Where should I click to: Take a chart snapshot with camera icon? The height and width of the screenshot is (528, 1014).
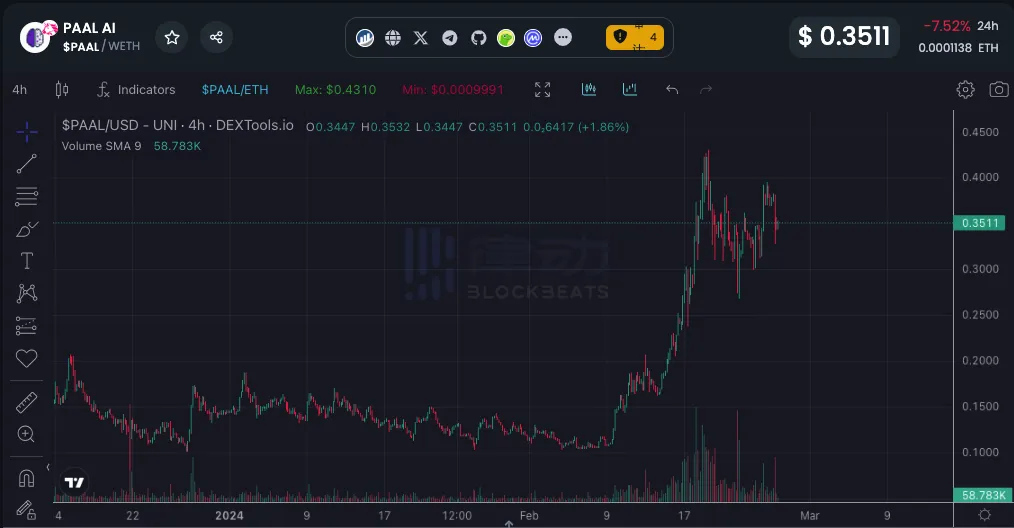click(998, 90)
